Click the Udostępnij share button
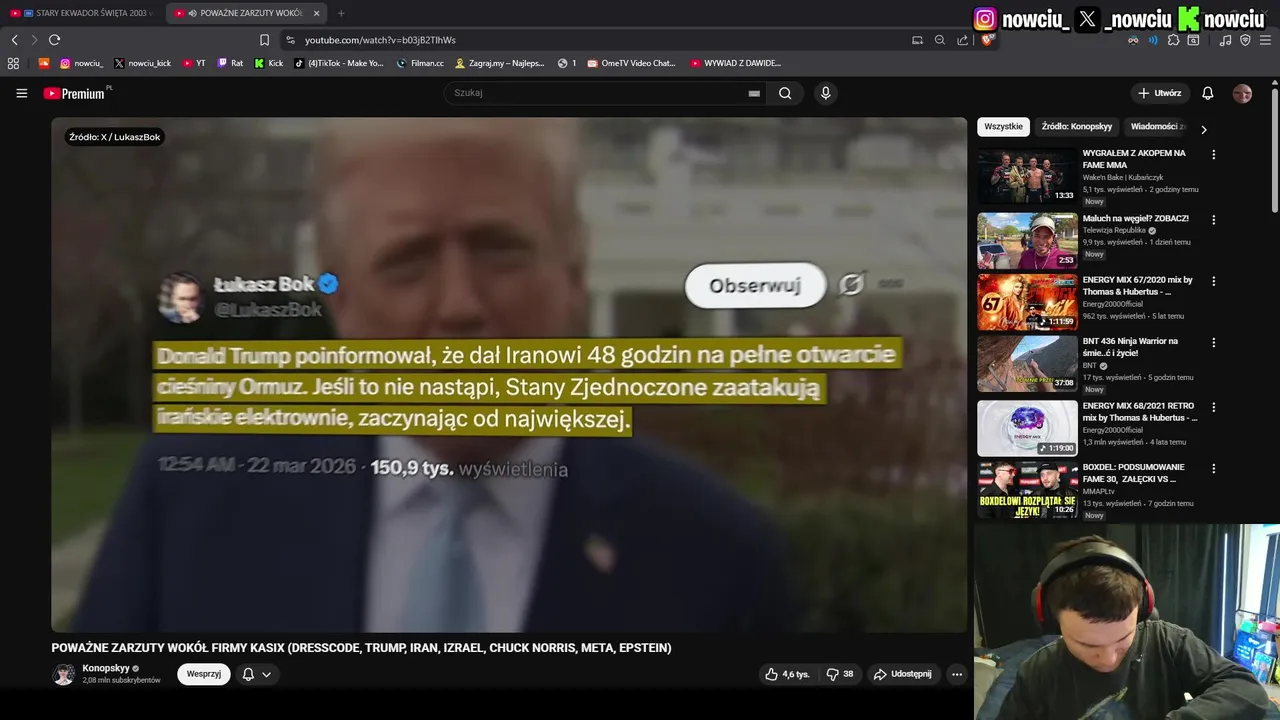The width and height of the screenshot is (1280, 720). click(x=902, y=674)
